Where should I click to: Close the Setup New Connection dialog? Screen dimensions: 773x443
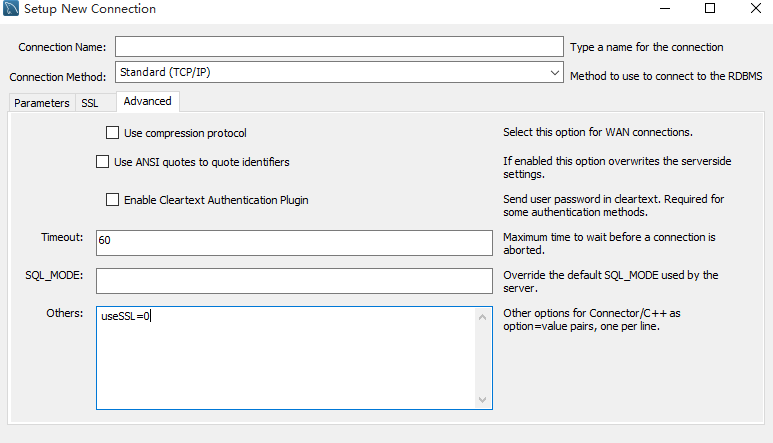(x=756, y=9)
